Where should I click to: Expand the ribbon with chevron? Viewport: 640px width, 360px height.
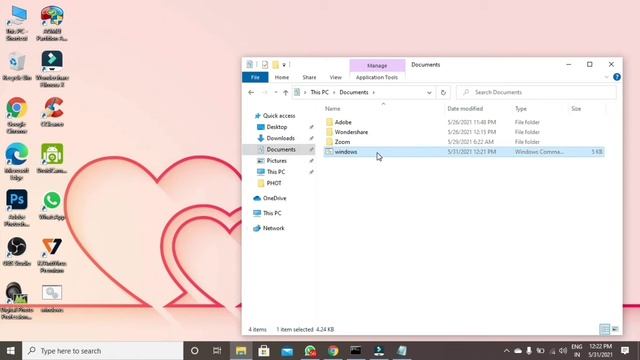[x=606, y=77]
